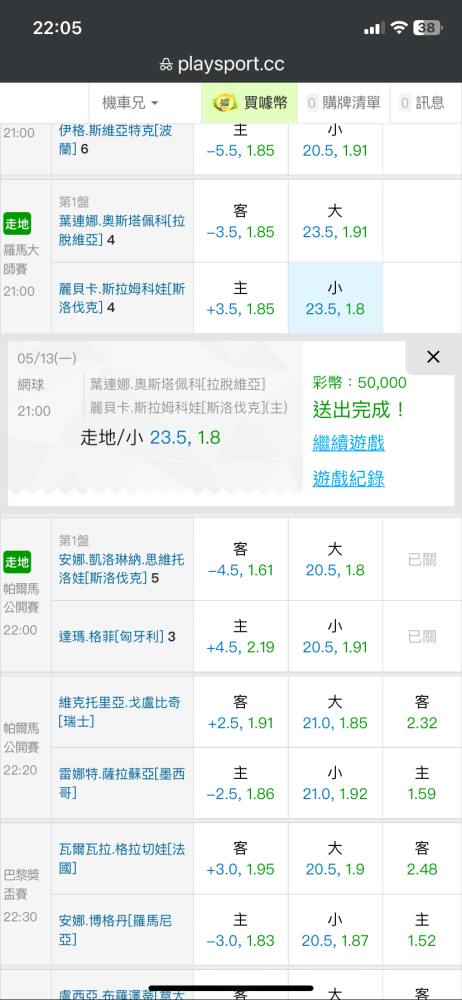The width and height of the screenshot is (462, 1000).
Task: Select highlighted 小 23.5, 1.8 odds cell
Action: 336,298
